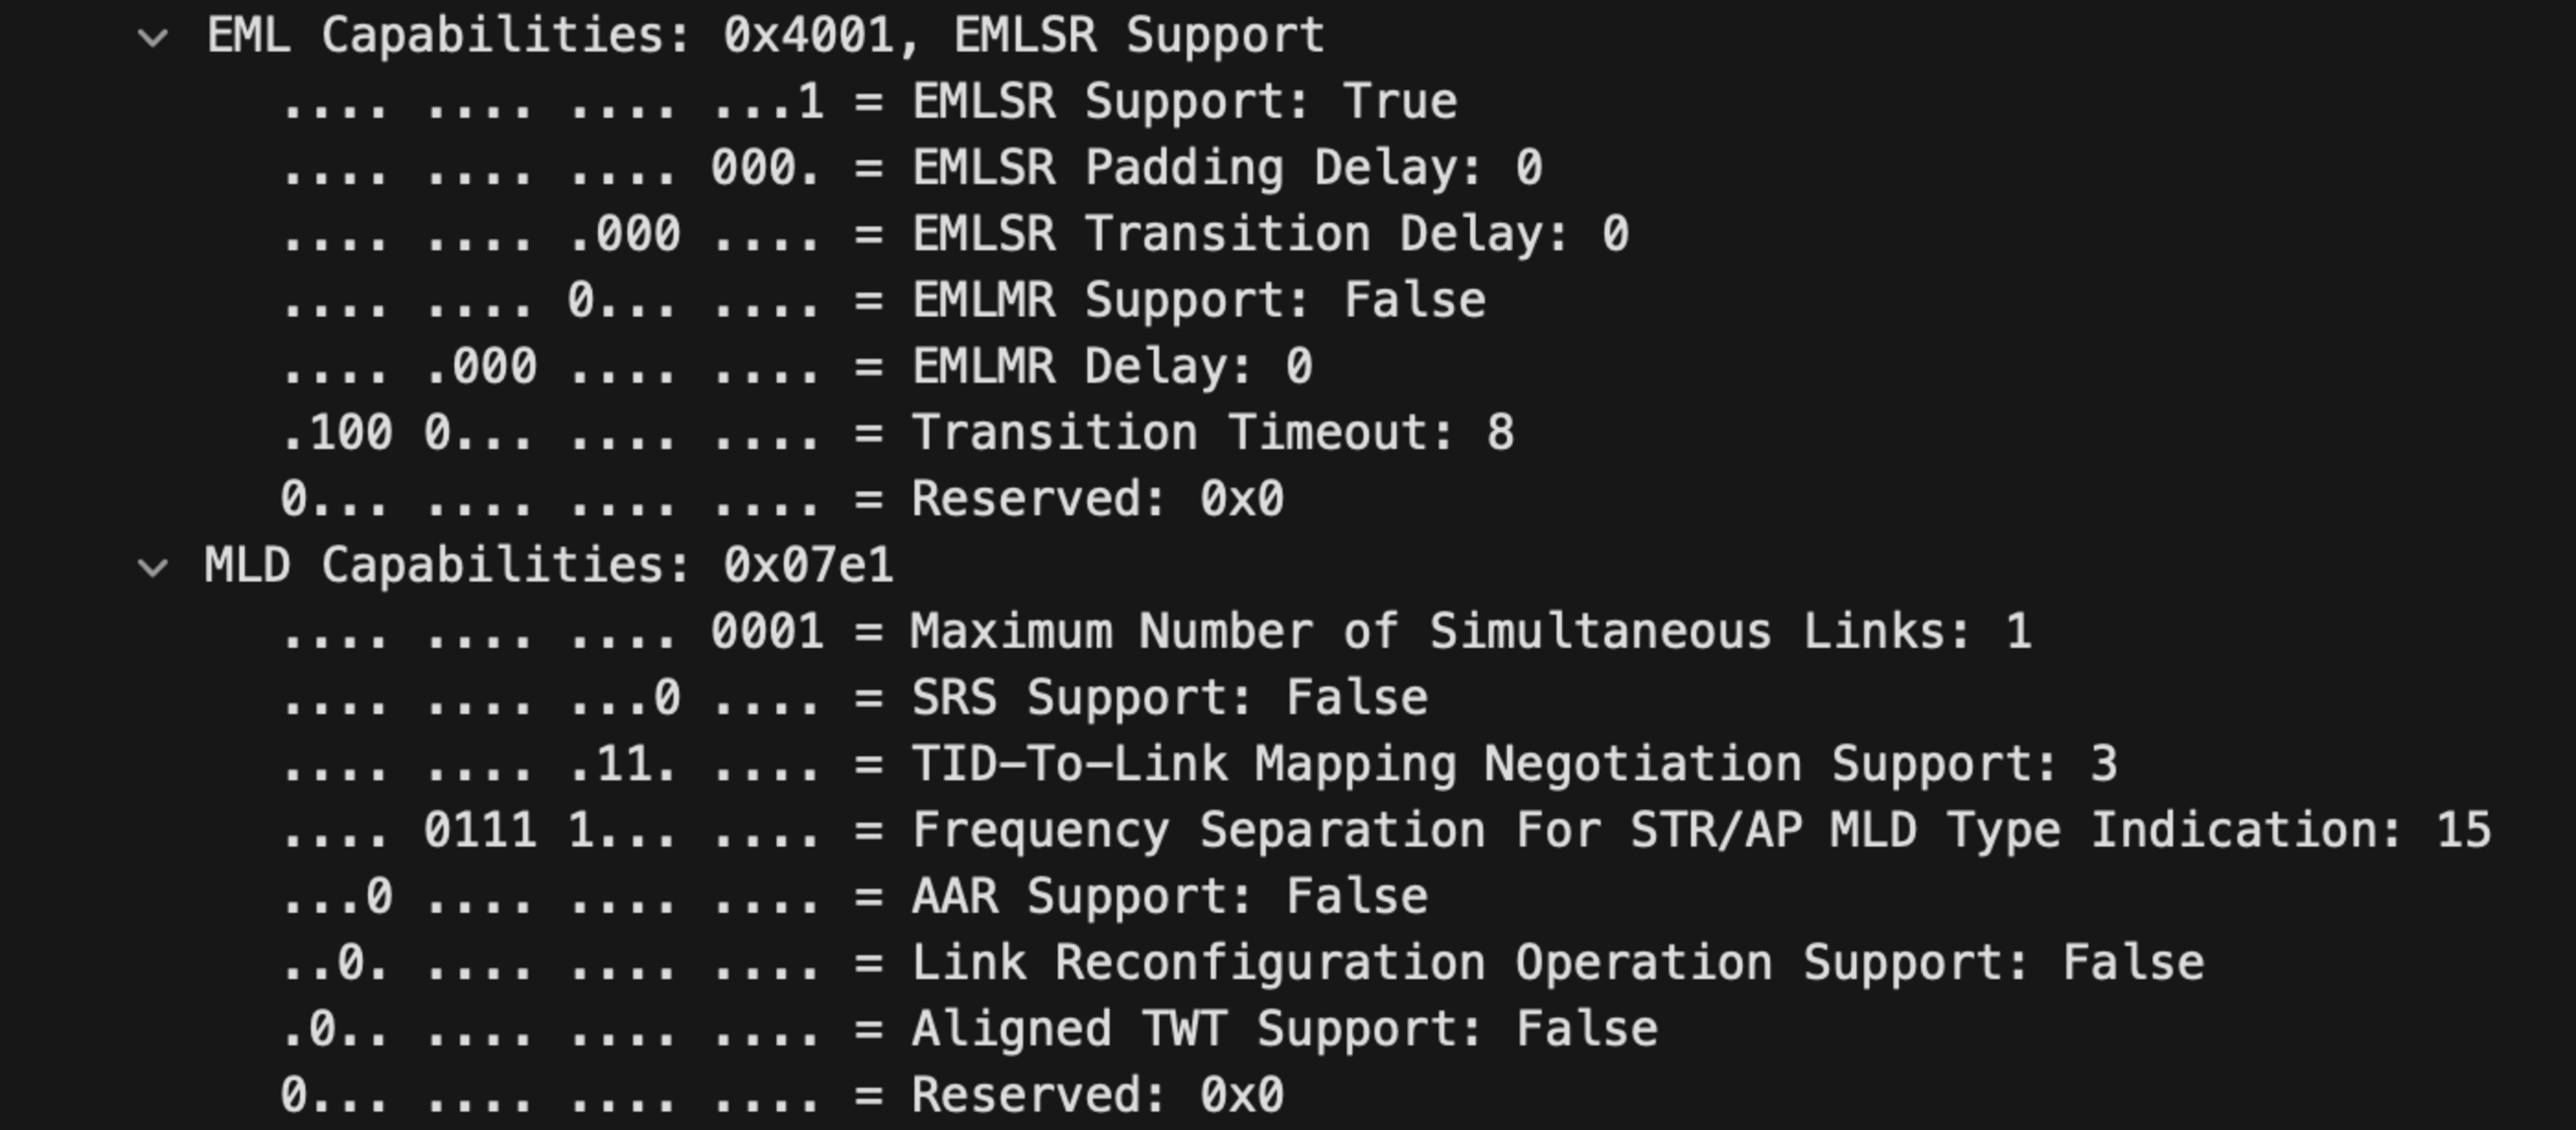Highlight Frequency Separation For STR/AP MLD field
This screenshot has width=2576, height=1130.
coord(1700,831)
